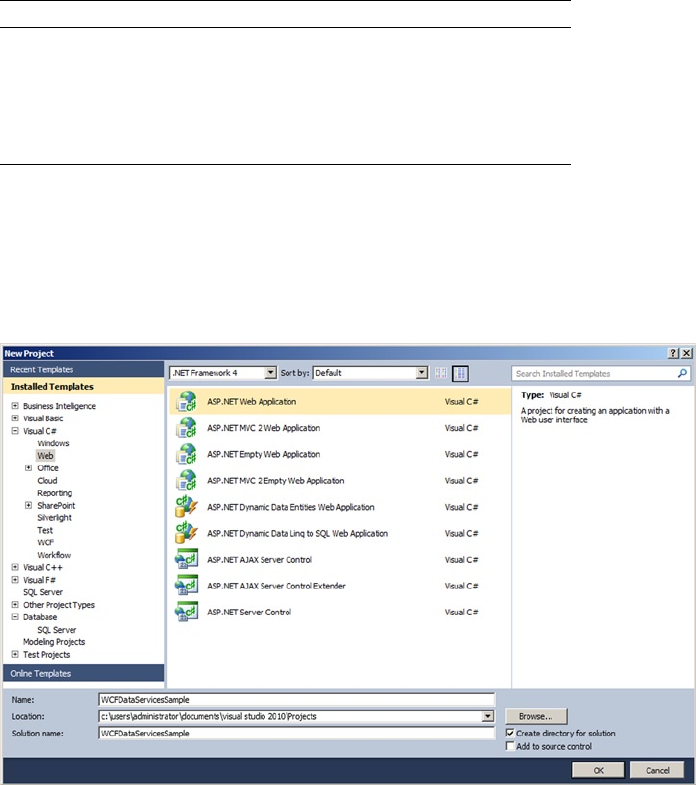Viewport: 696px width, 785px height.
Task: Select 'ASP.NET MVC 2 Empty Web Application' text
Action: click(276, 481)
